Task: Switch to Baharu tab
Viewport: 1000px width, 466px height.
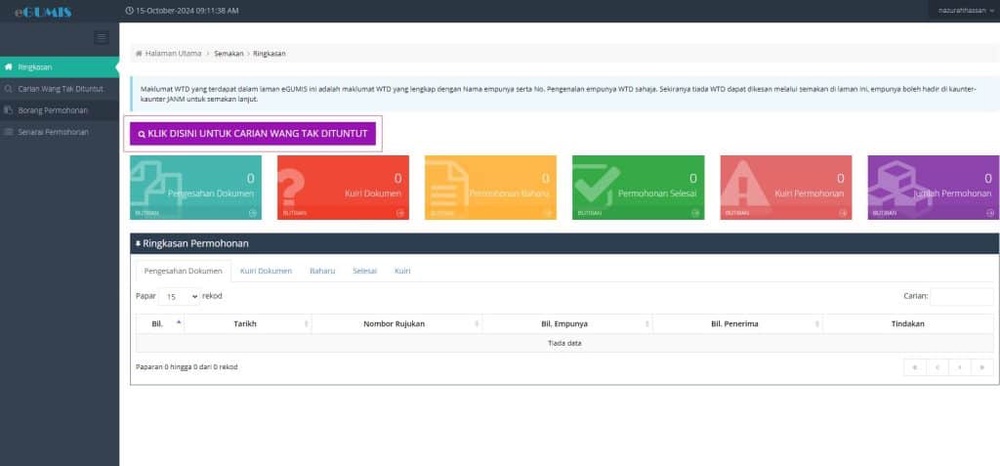Action: click(322, 271)
